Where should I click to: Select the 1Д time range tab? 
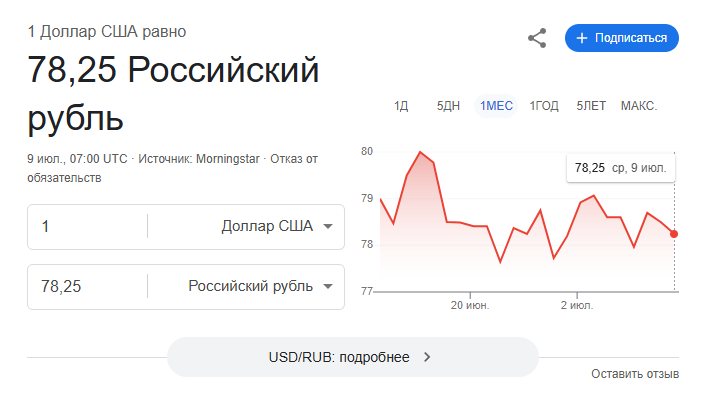401,106
